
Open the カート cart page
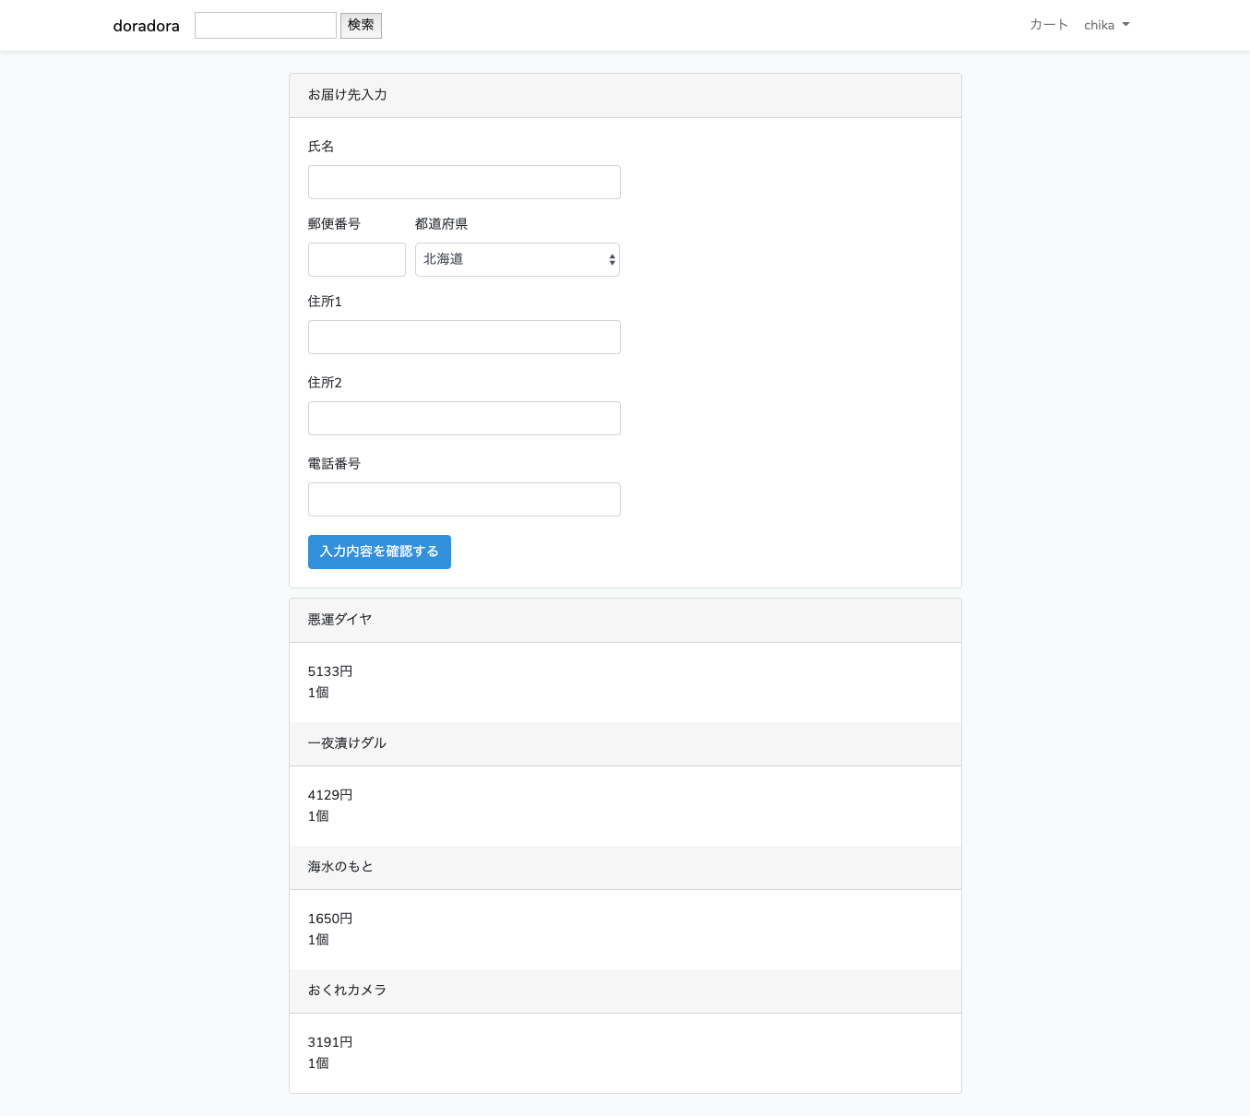click(1048, 25)
